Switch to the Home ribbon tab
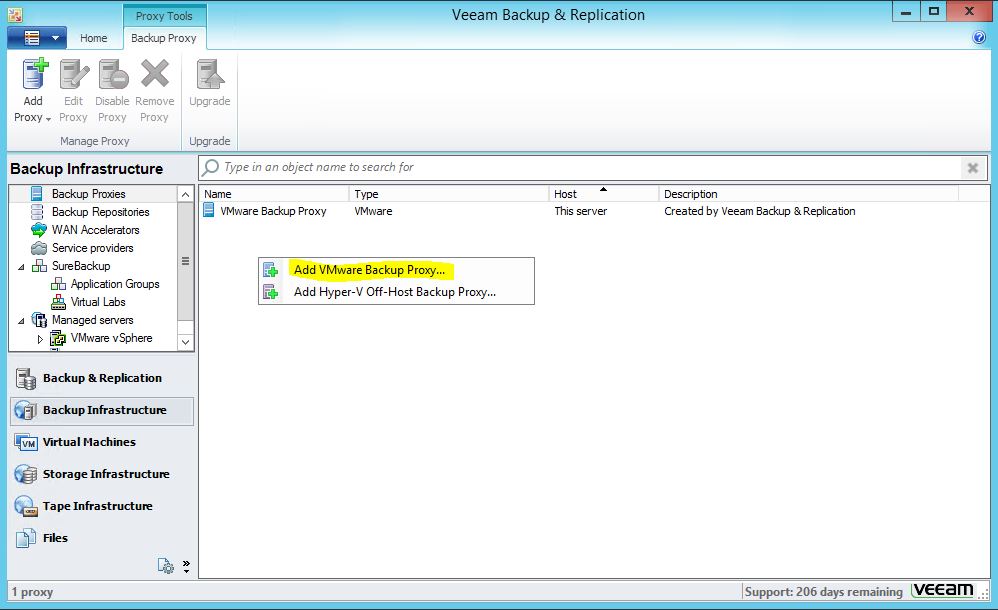The image size is (998, 610). (x=94, y=38)
